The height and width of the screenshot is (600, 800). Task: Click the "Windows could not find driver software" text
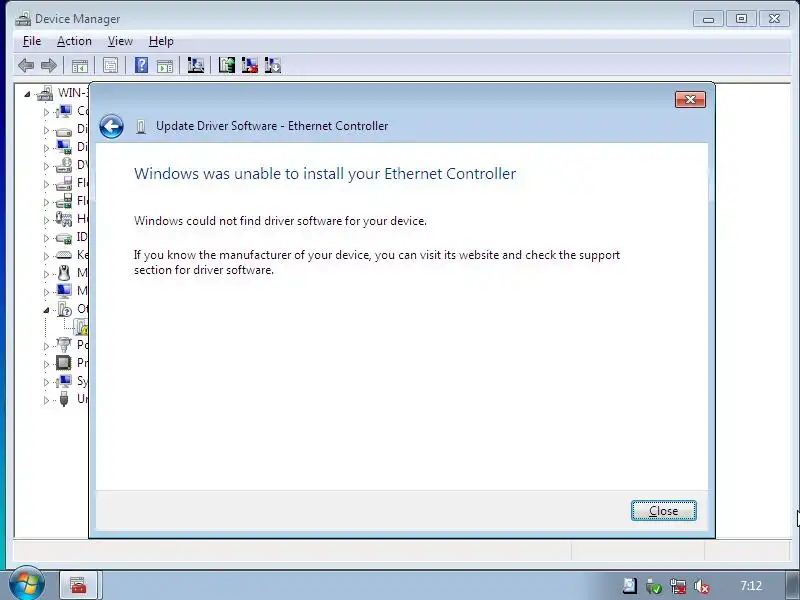click(280, 221)
